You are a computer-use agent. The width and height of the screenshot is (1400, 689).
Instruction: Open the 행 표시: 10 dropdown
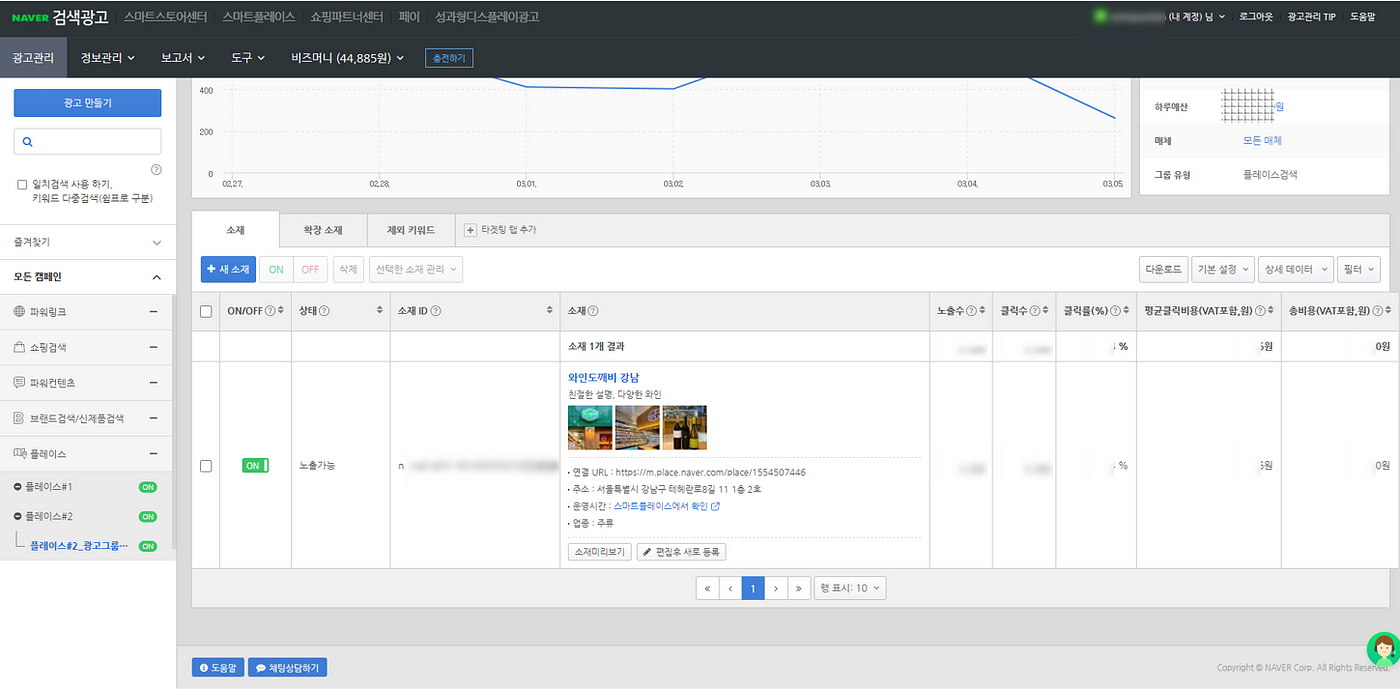[x=851, y=588]
